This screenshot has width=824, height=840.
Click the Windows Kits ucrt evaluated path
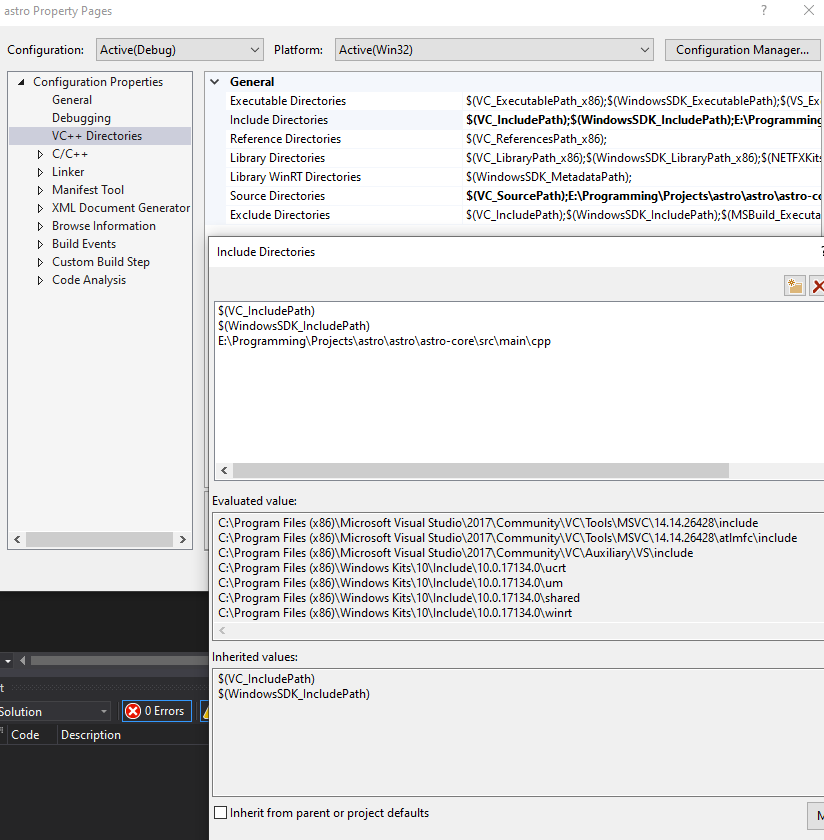392,568
